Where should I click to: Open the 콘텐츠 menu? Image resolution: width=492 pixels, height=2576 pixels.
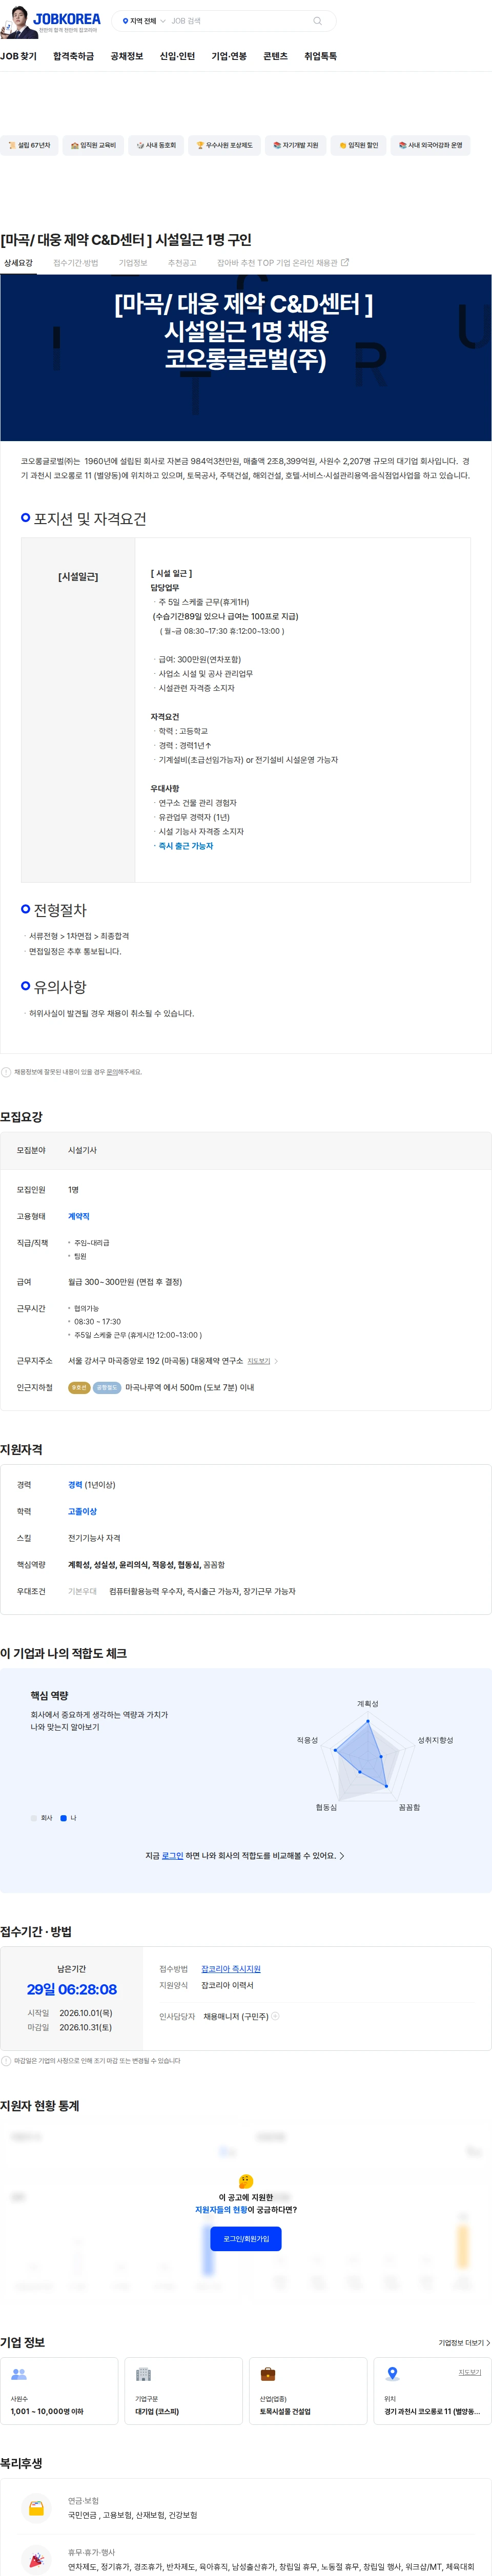(275, 56)
